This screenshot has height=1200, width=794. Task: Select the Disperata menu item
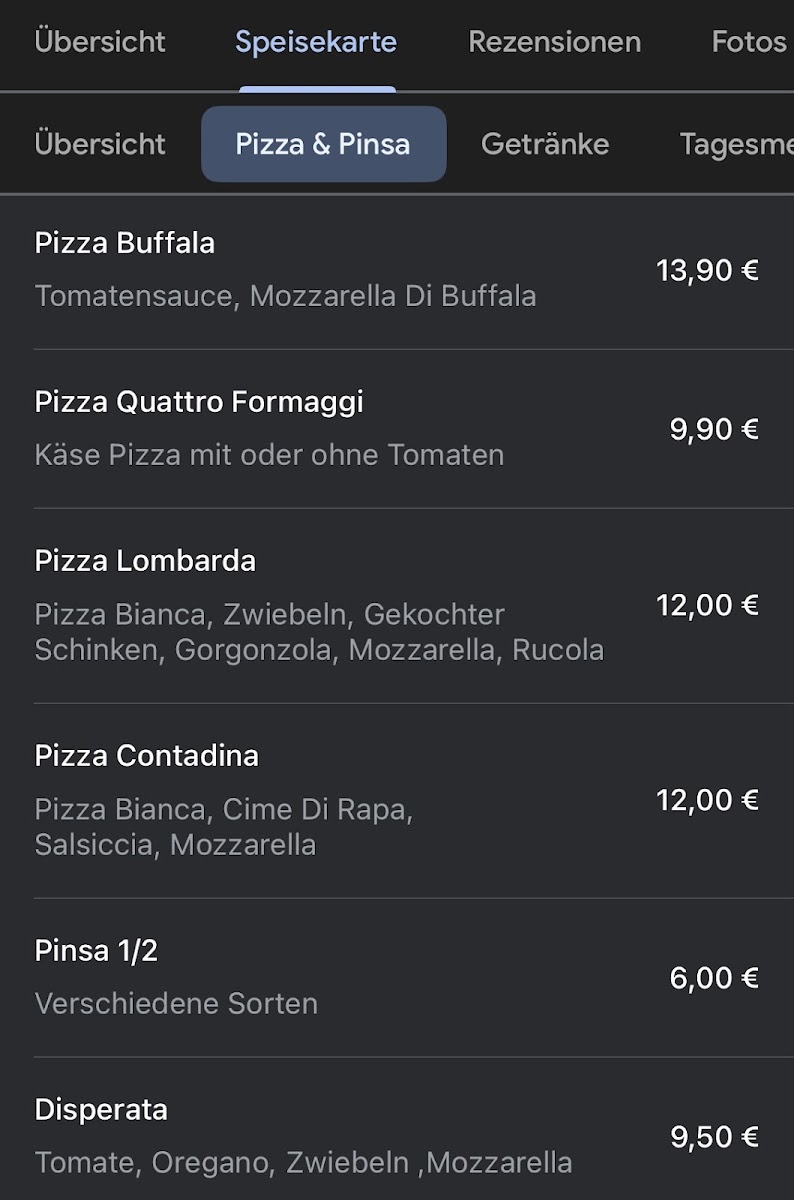point(101,1110)
